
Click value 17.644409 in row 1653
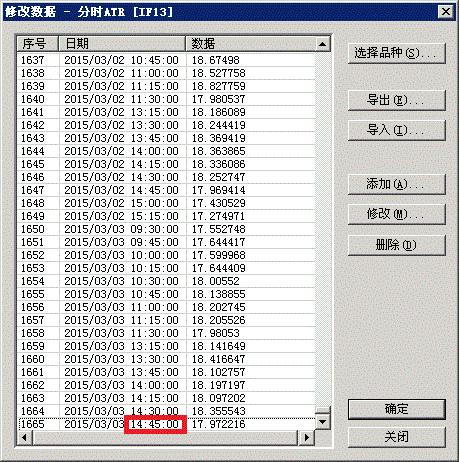(219, 268)
